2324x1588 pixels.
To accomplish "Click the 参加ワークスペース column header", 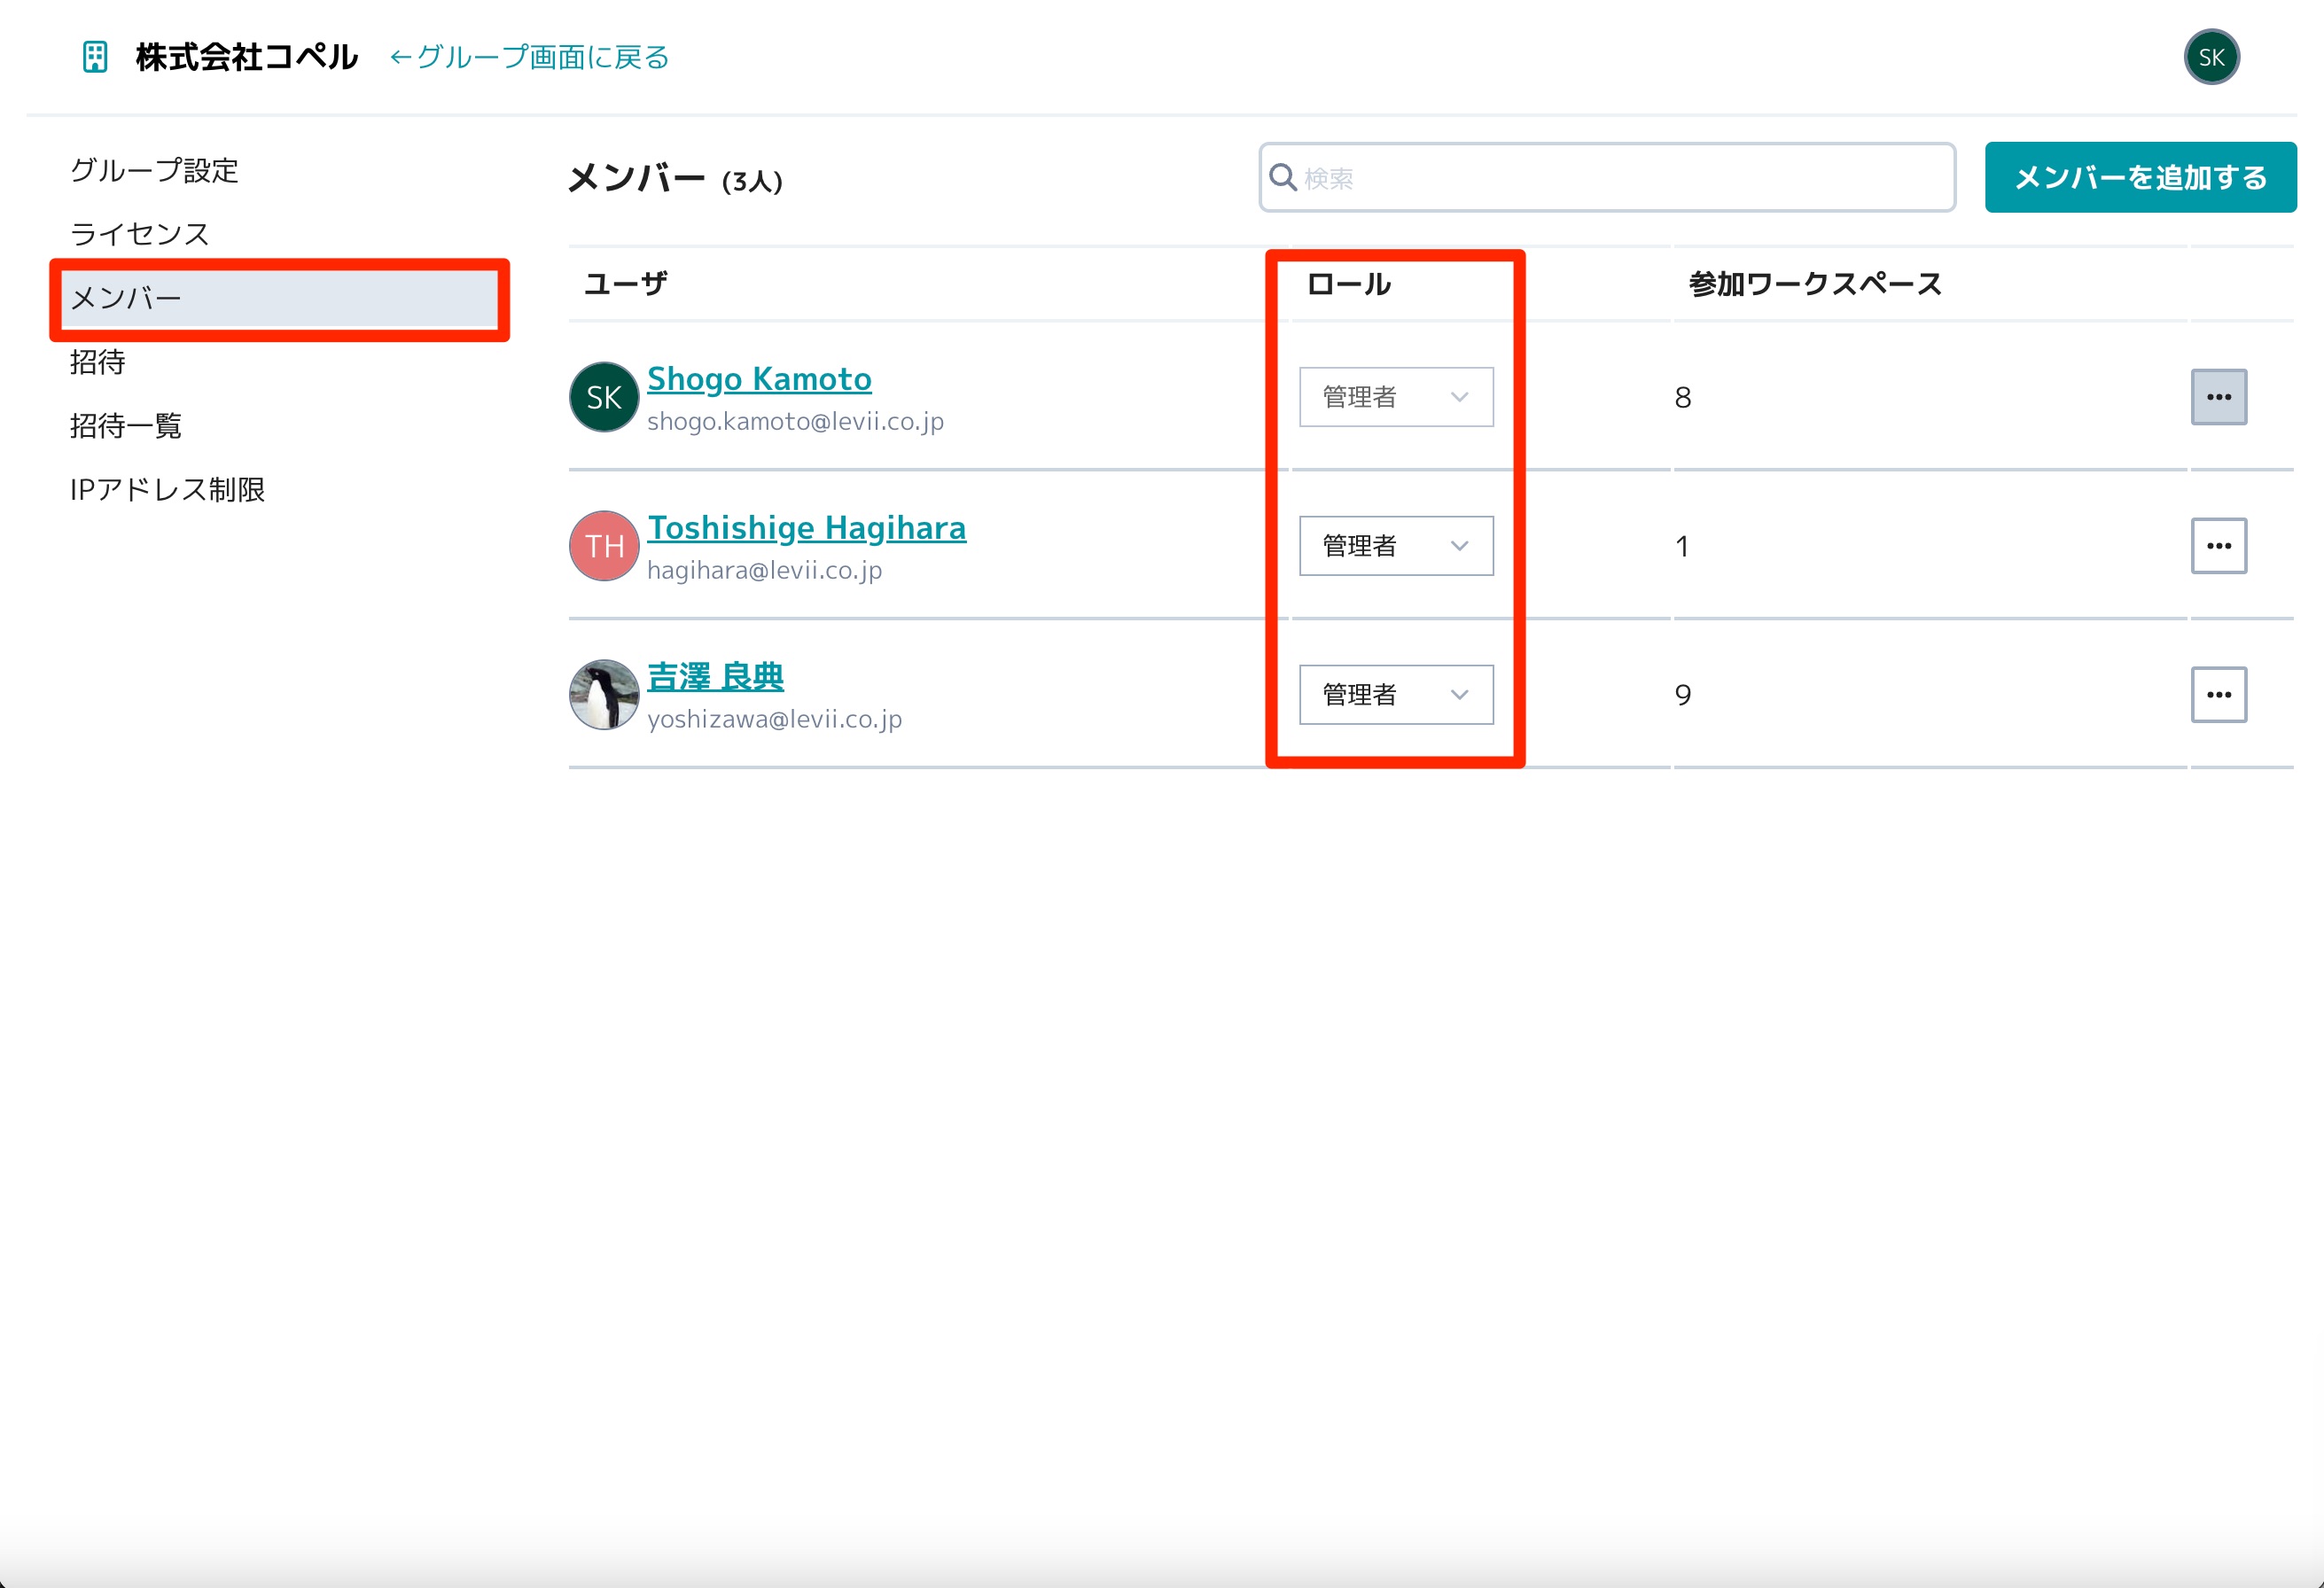I will click(1815, 284).
